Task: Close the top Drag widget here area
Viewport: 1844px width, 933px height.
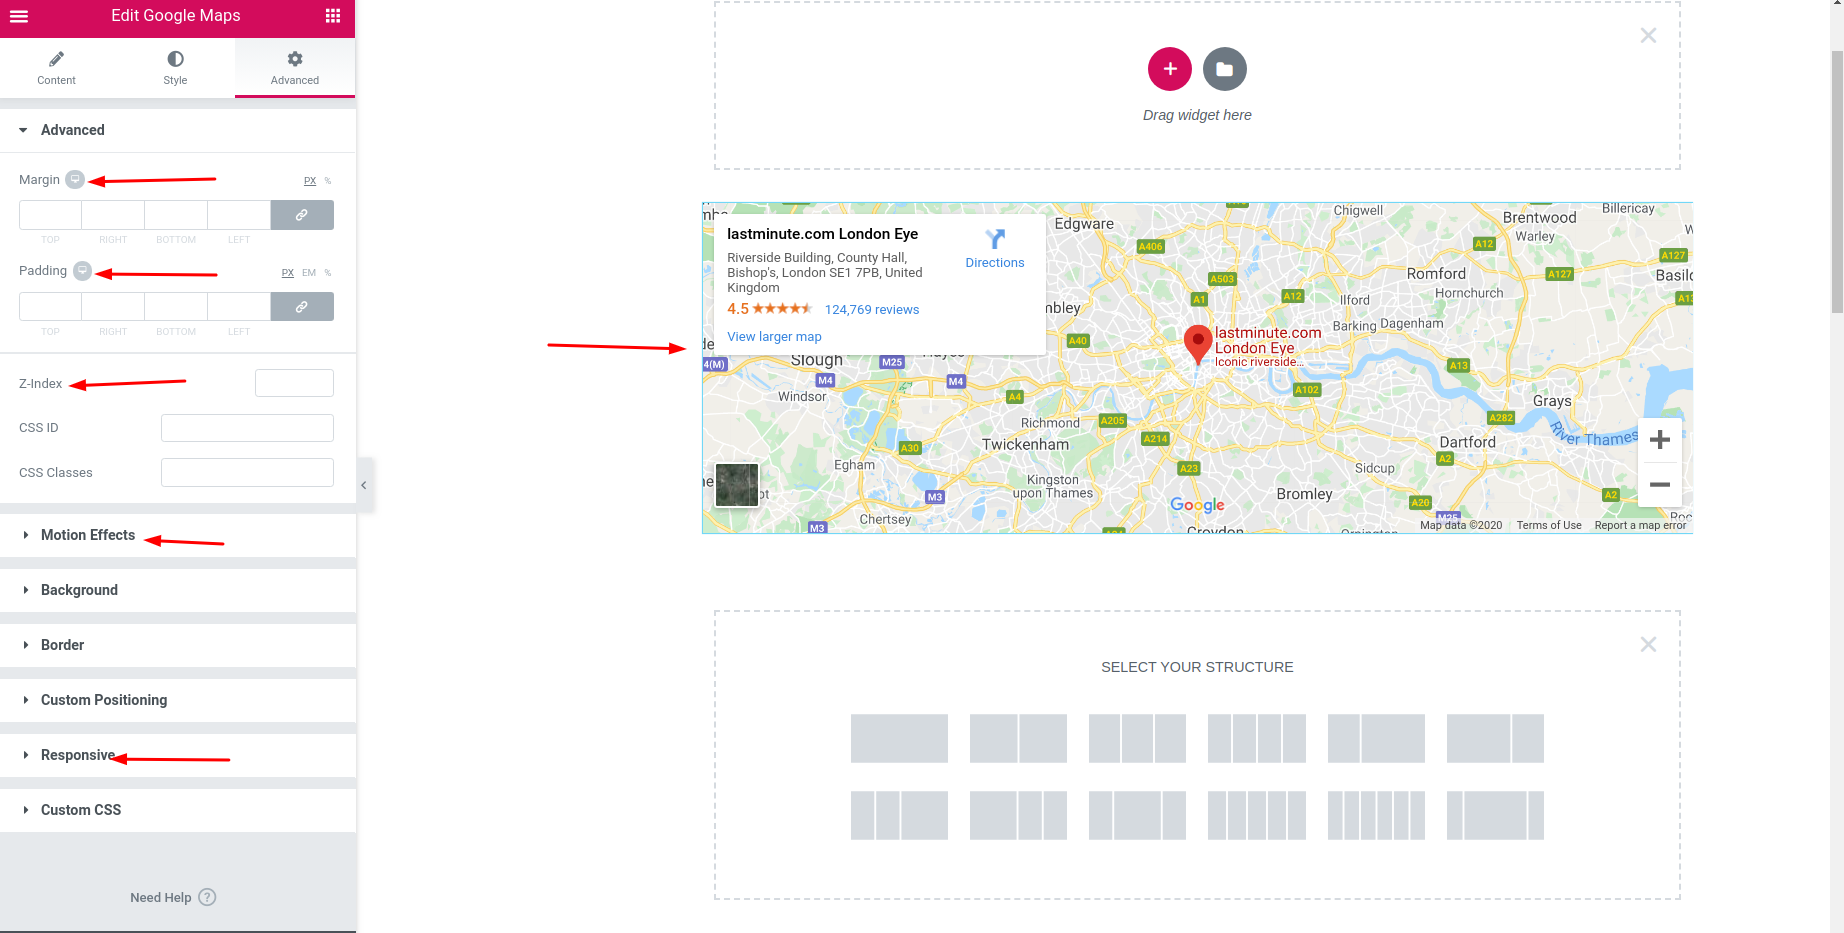Action: pos(1648,35)
